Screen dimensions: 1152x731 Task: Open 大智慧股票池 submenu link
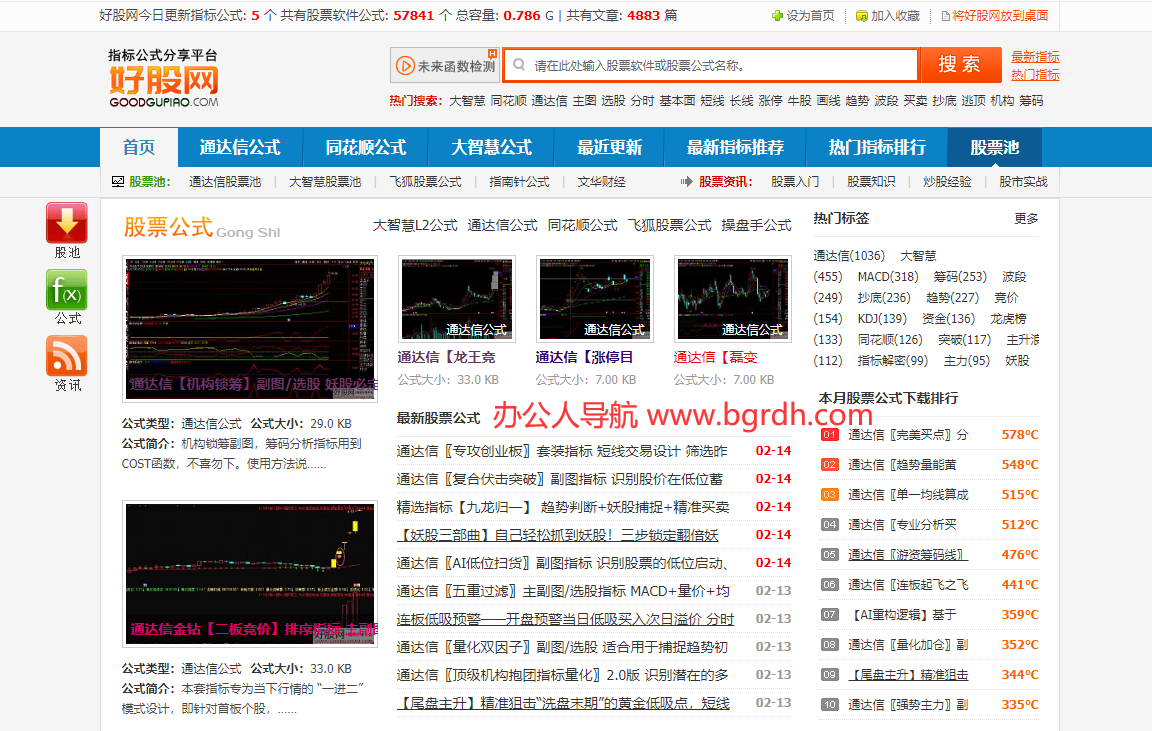325,181
